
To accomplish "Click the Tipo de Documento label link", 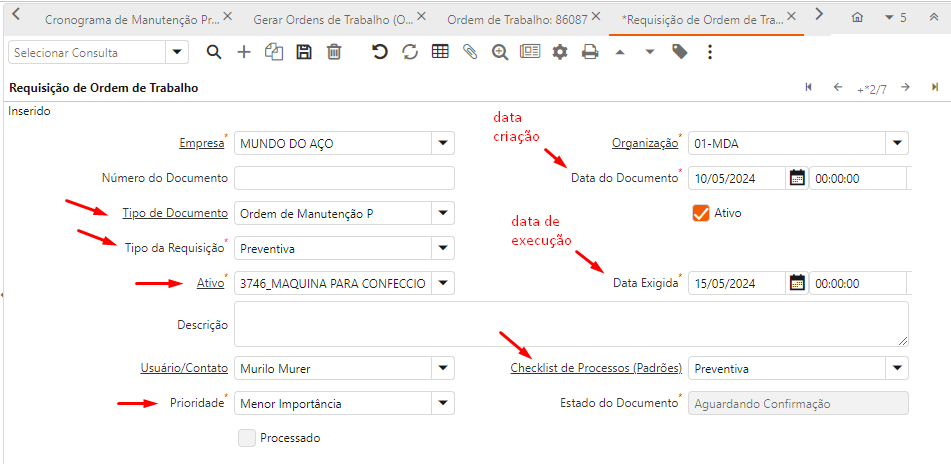I will [x=175, y=213].
